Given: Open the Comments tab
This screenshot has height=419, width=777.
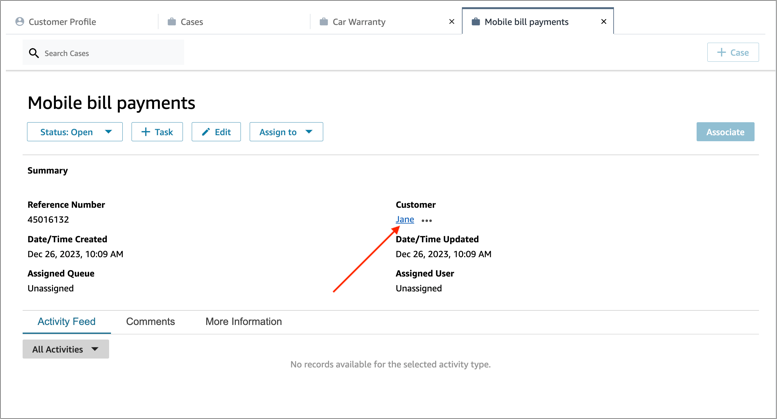Looking at the screenshot, I should (x=150, y=322).
